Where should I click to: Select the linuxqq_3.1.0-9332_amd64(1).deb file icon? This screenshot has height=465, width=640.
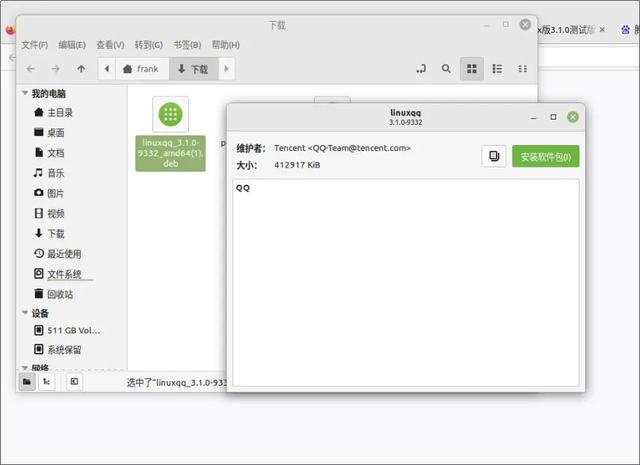click(171, 114)
